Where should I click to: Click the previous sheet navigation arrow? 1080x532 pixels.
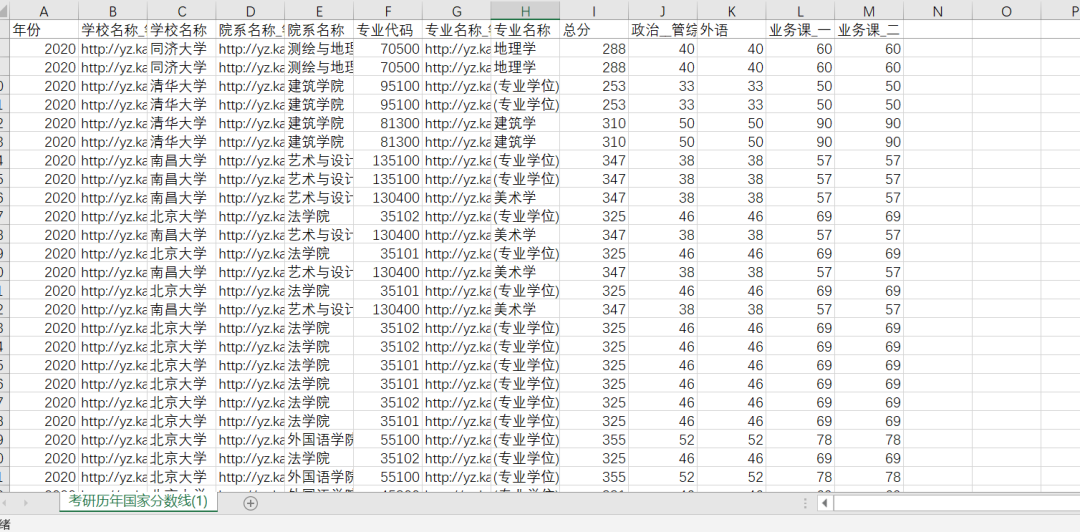click(7, 503)
